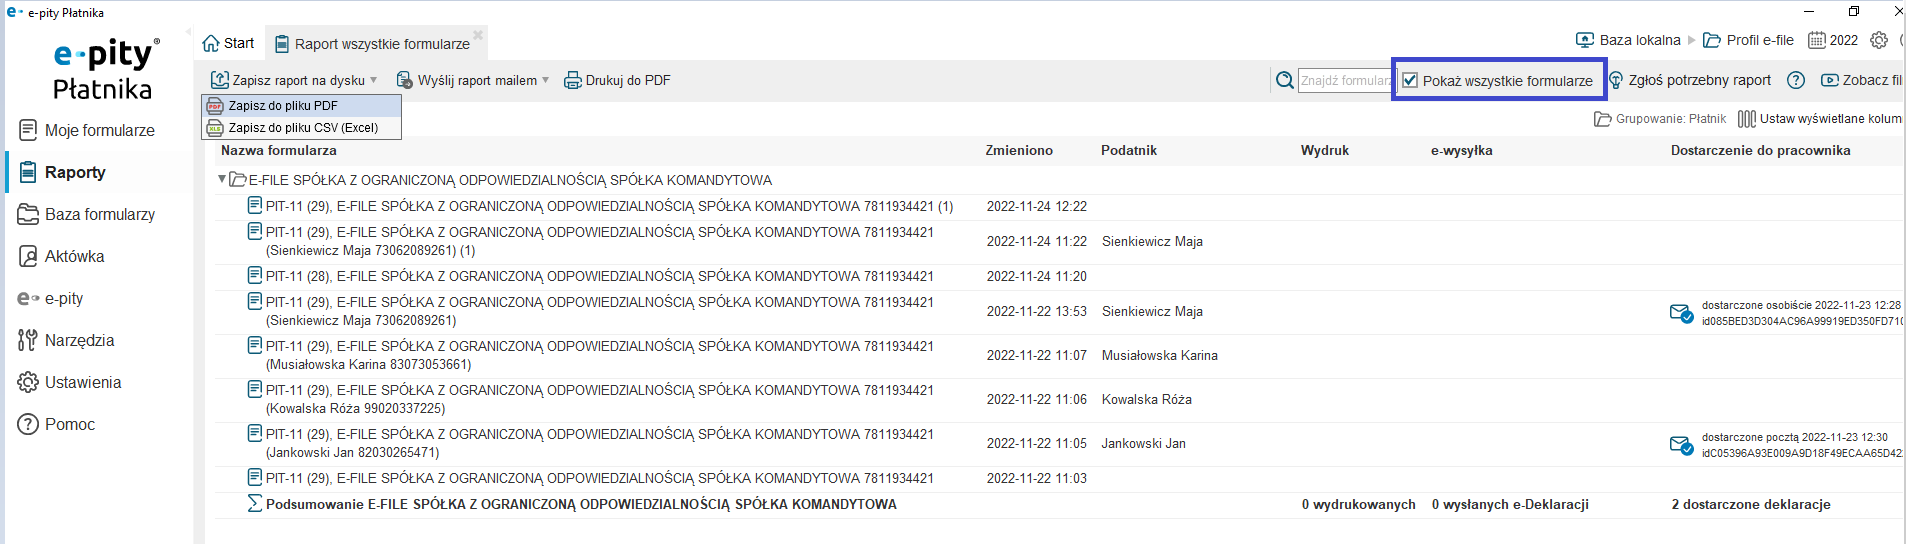This screenshot has height=544, width=1906.
Task: Click the settings gear icon next to the year
Action: coord(1879,40)
